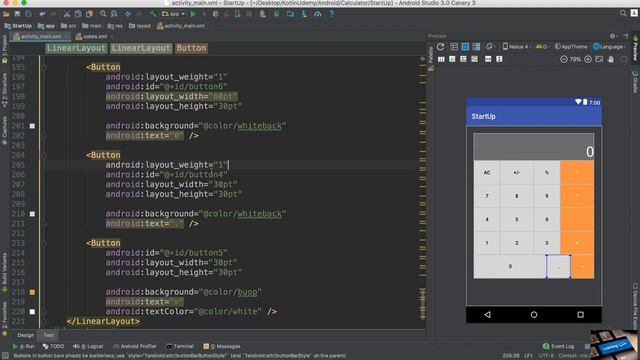Viewport: 640px width, 360px height.
Task: Click the Copy icon in toolbar
Action: tap(78, 14)
